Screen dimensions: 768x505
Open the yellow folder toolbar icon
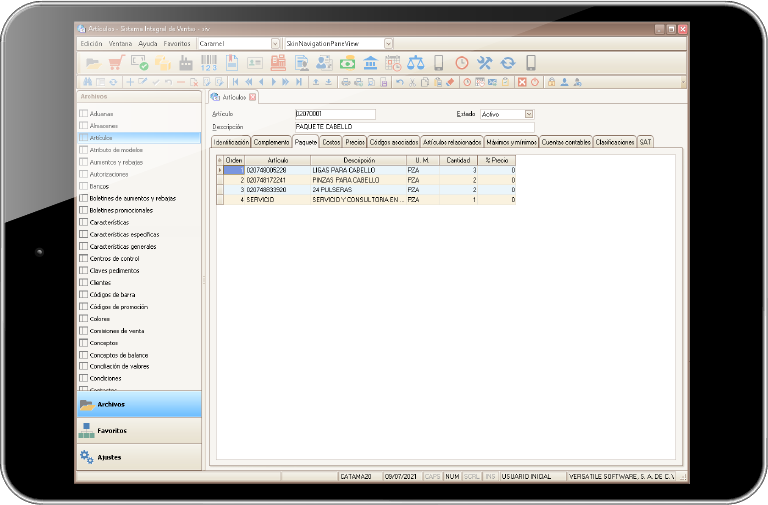(x=93, y=63)
